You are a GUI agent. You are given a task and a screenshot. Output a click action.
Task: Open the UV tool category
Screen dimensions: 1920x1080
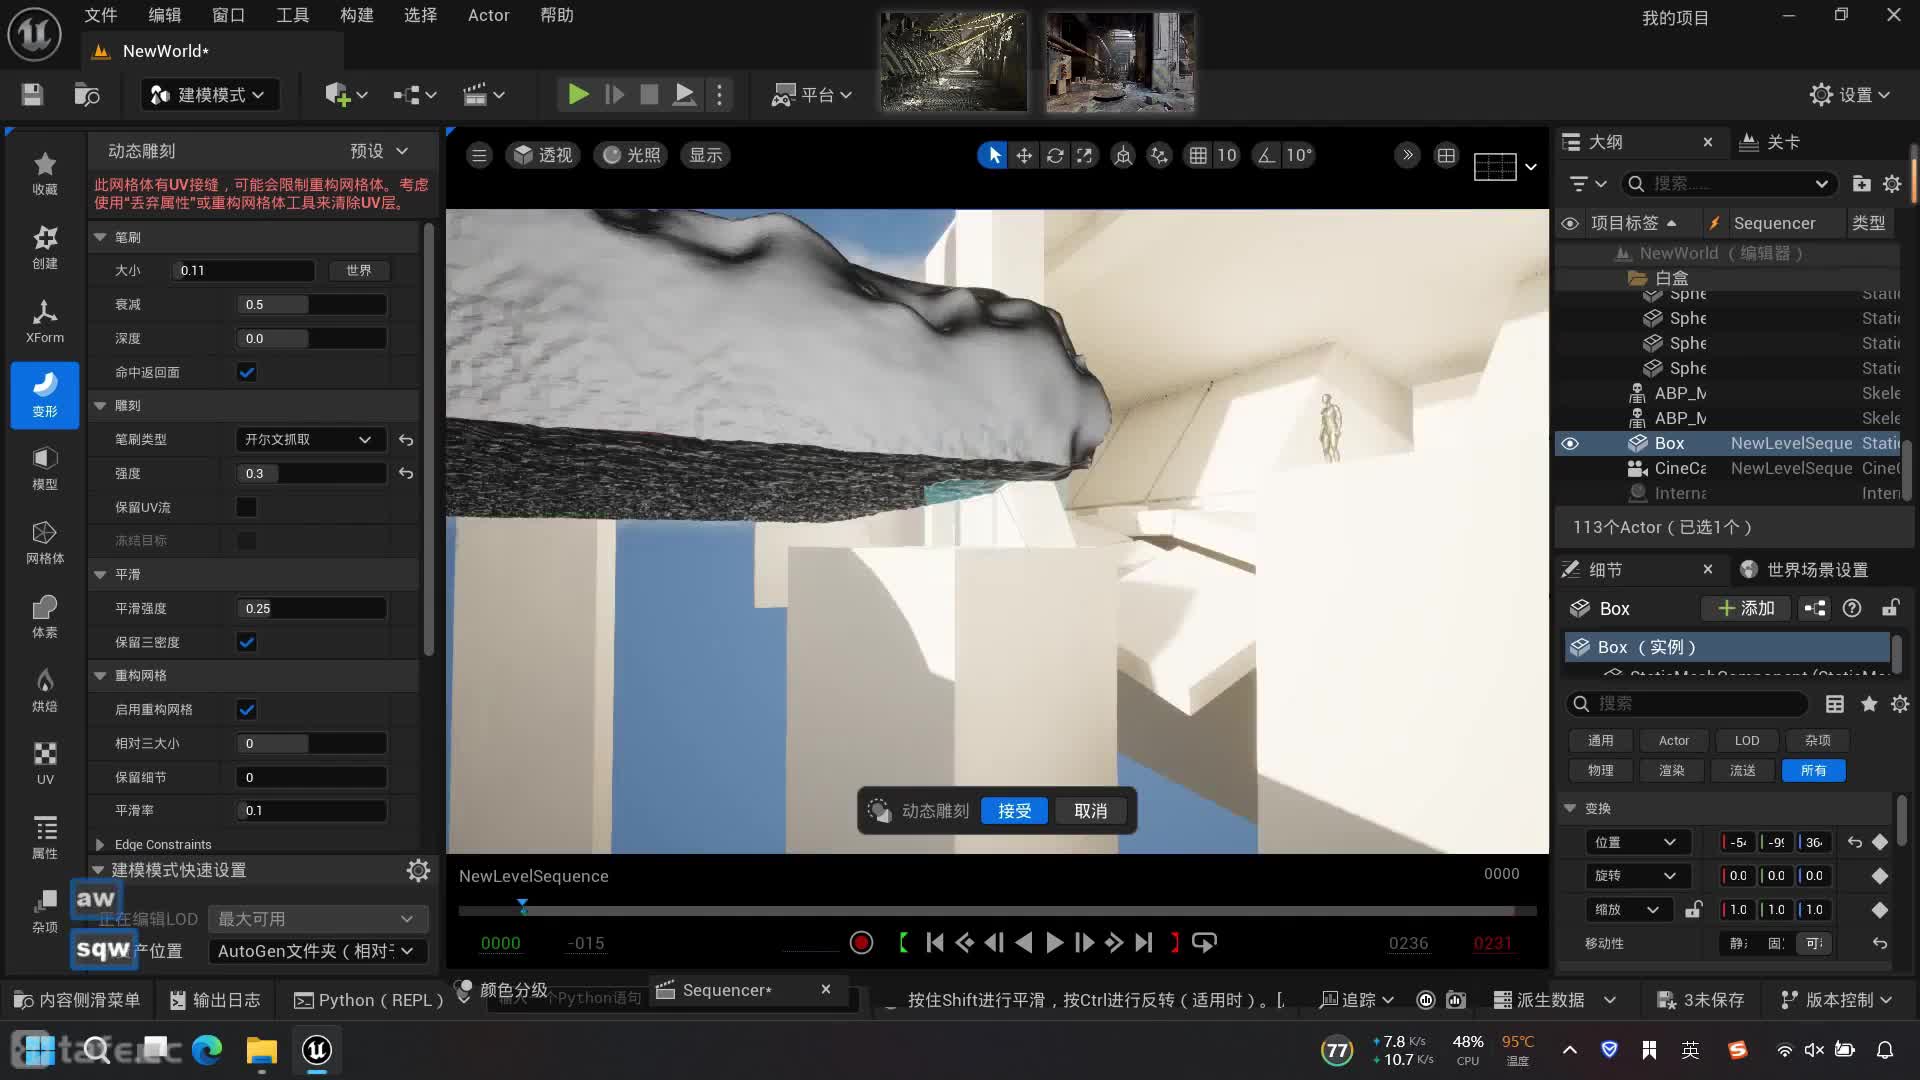[45, 763]
